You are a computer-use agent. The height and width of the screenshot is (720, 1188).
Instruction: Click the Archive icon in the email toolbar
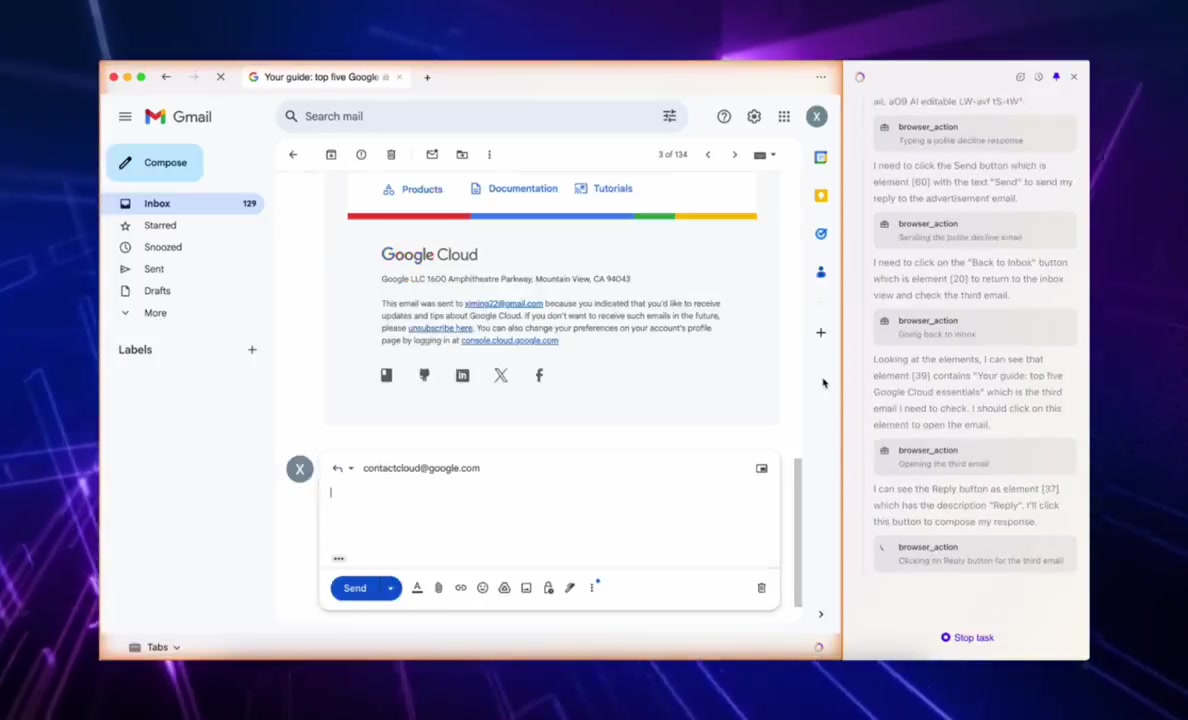click(x=331, y=155)
